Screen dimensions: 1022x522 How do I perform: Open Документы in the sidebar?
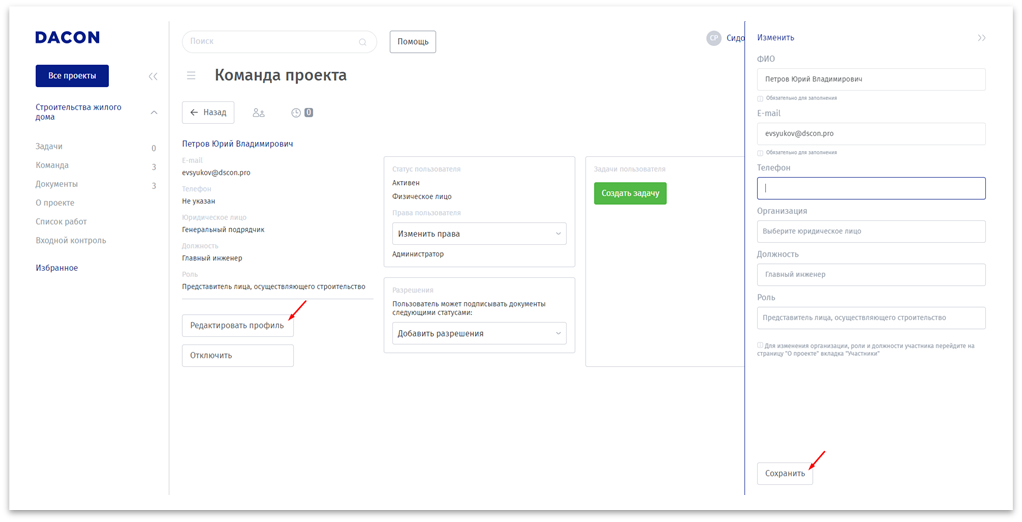56,185
